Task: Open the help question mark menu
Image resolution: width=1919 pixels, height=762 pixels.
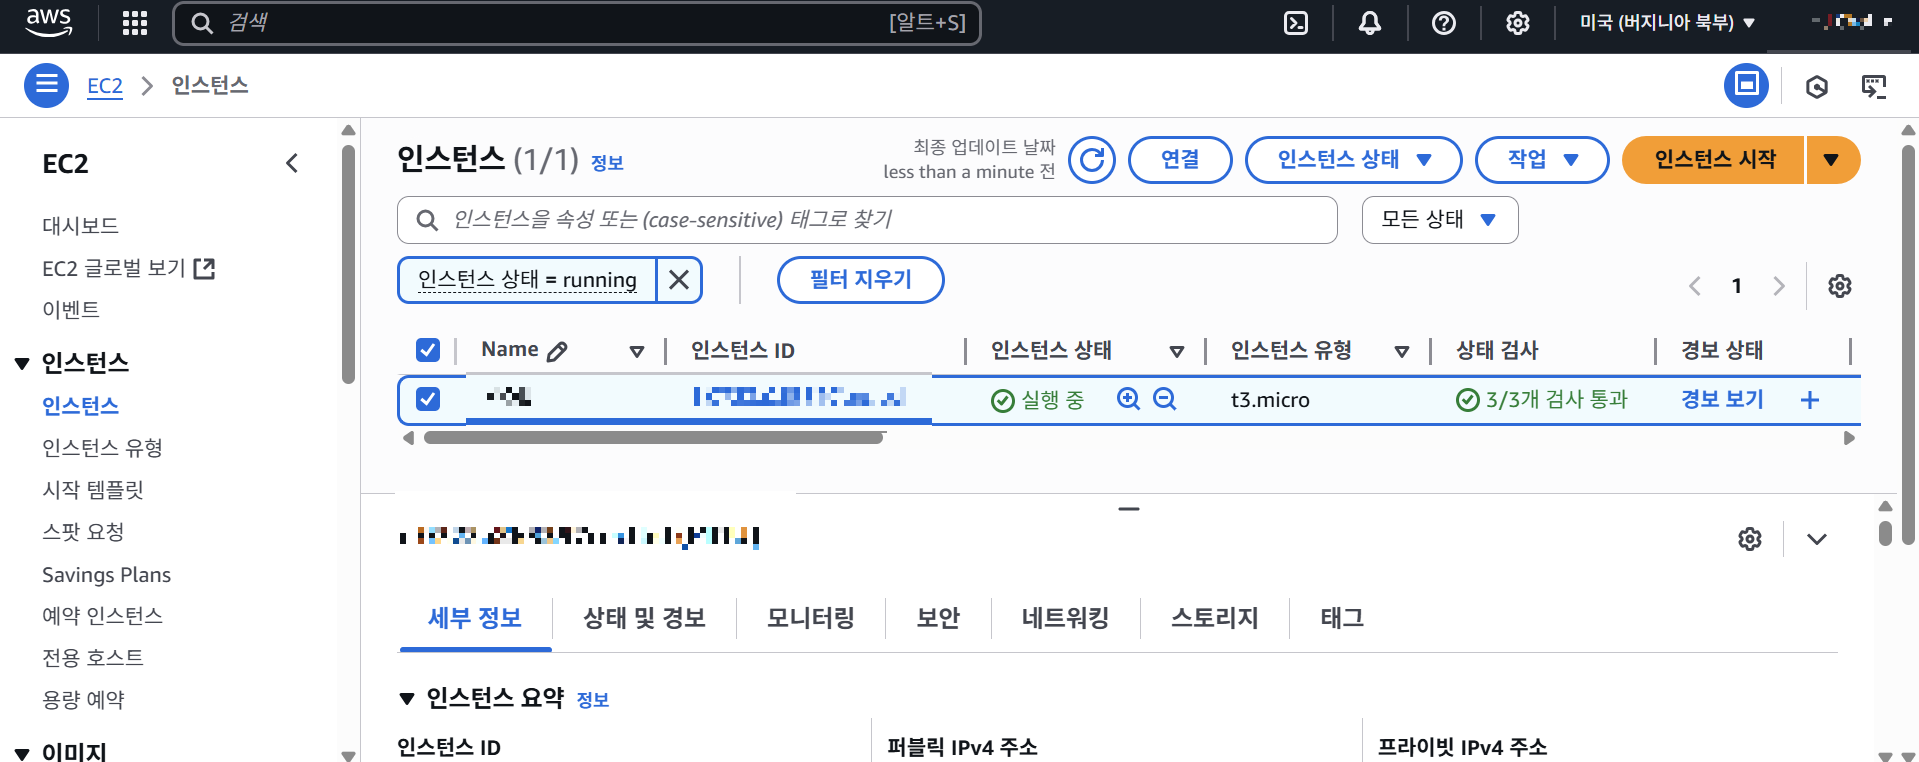Action: pyautogui.click(x=1444, y=23)
